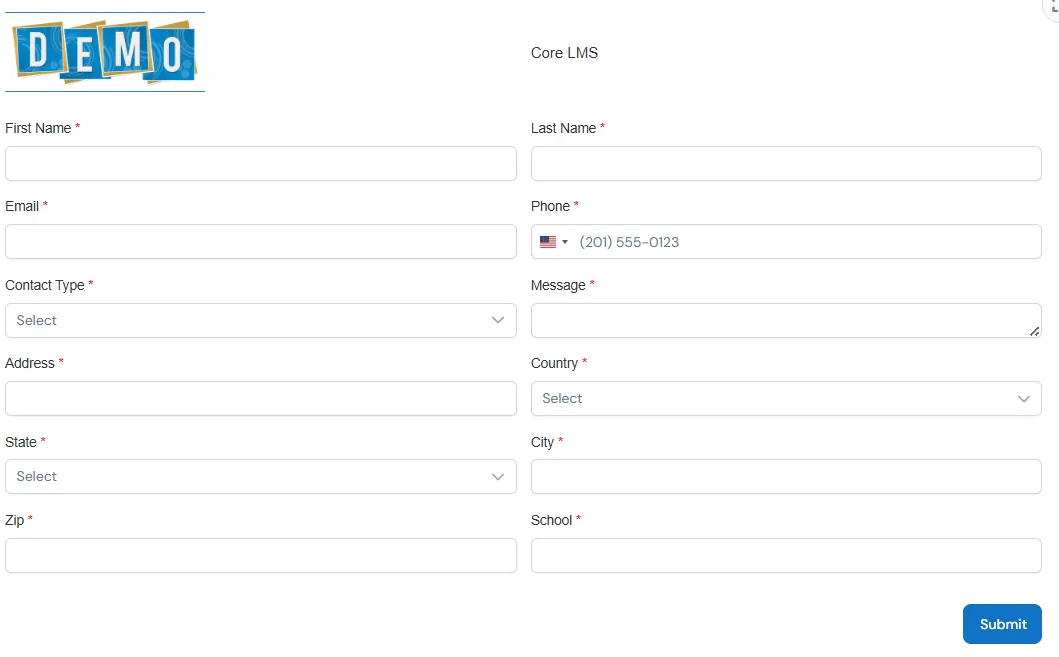
Task: Expand the Country select dropdown
Action: (x=786, y=398)
